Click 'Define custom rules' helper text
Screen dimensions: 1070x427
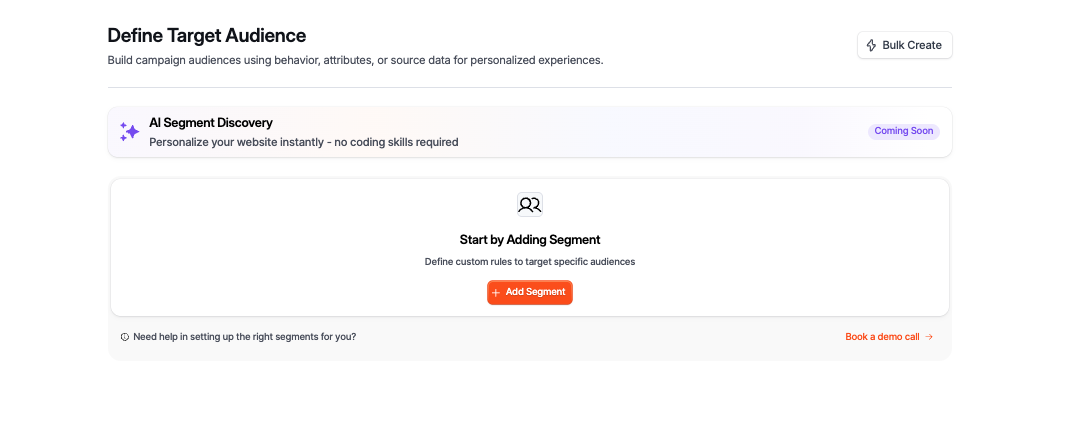pos(530,262)
